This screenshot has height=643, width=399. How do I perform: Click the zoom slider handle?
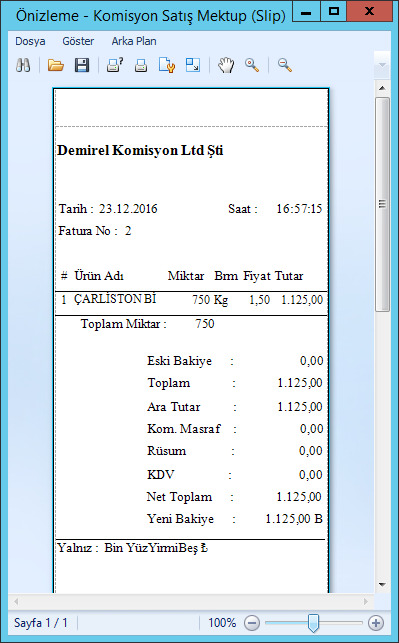[313, 623]
